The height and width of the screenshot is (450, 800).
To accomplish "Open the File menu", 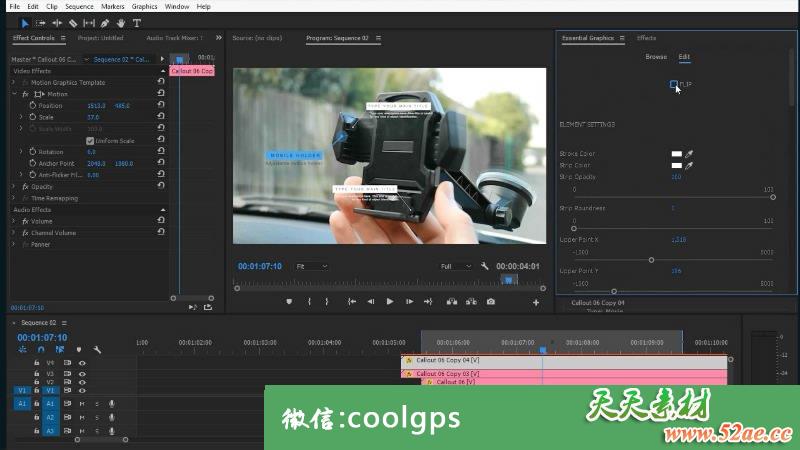I will [15, 7].
